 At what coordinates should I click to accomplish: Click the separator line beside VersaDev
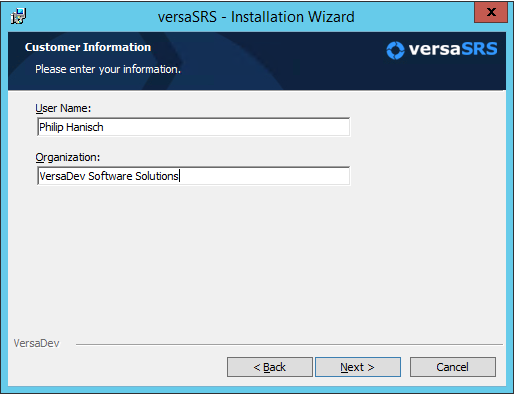click(289, 344)
